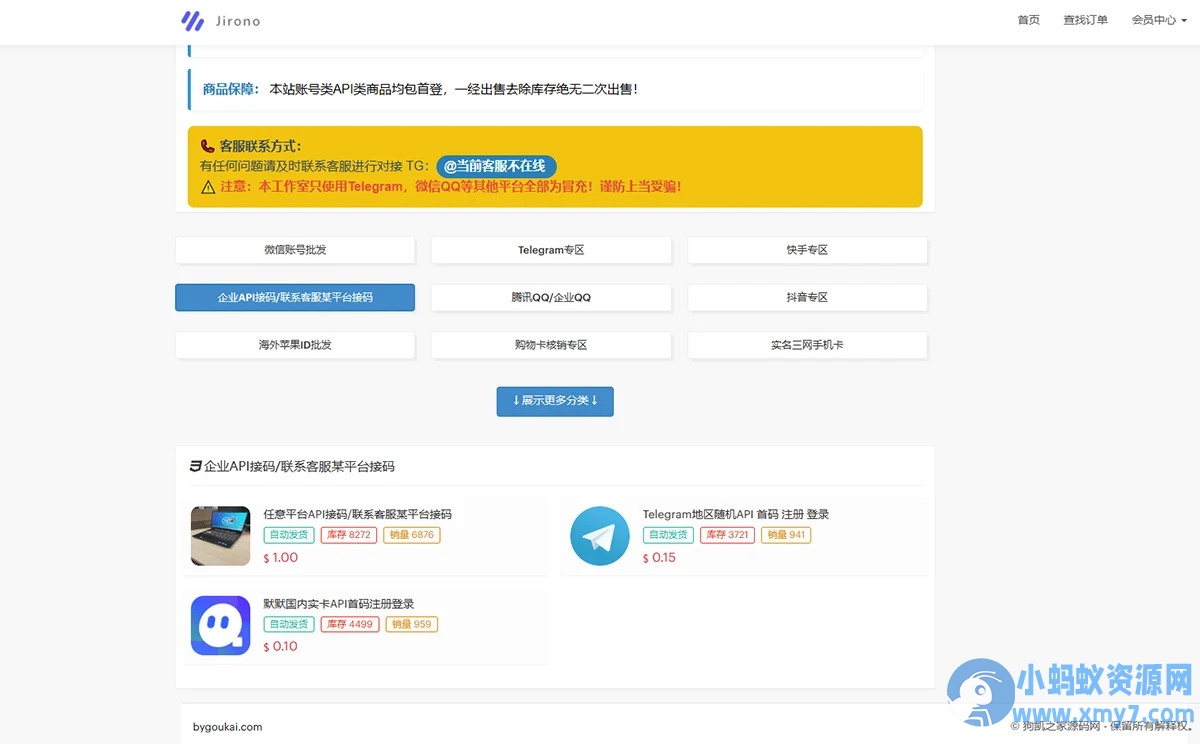This screenshot has height=744, width=1200.
Task: Open the Telegram地区随机API 首码 注册 登录 product
Action: [x=736, y=514]
